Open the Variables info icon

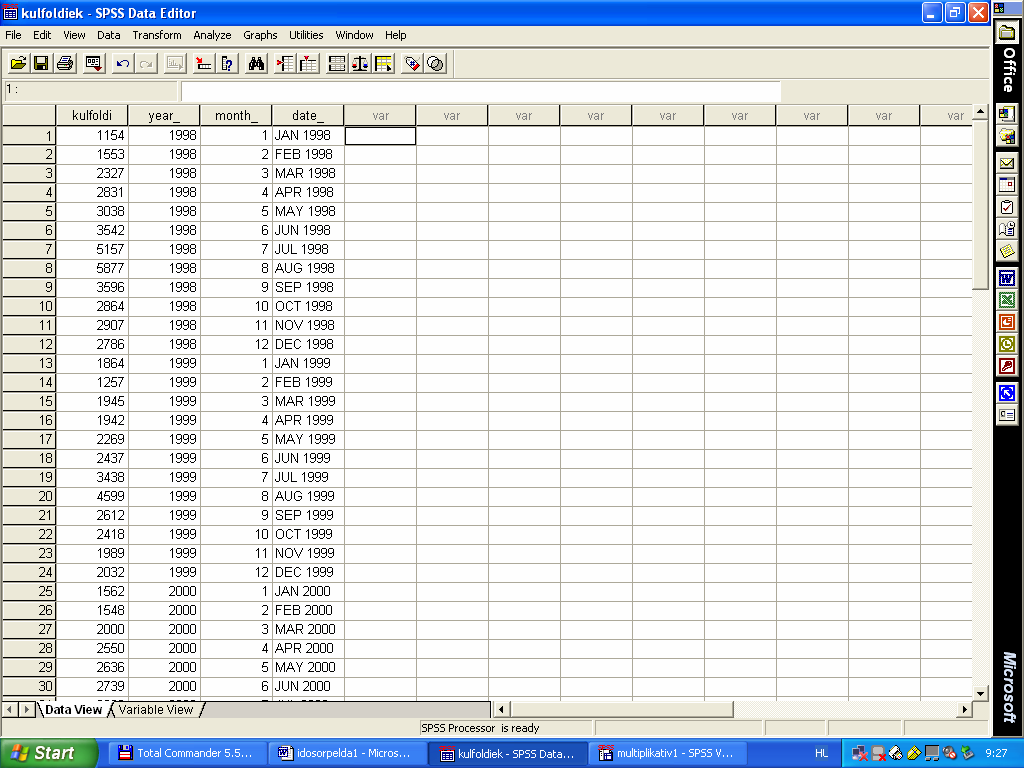point(227,63)
